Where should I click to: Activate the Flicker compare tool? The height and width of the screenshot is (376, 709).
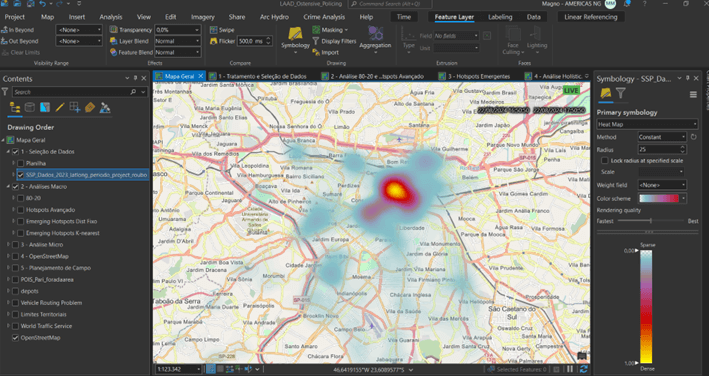(222, 41)
